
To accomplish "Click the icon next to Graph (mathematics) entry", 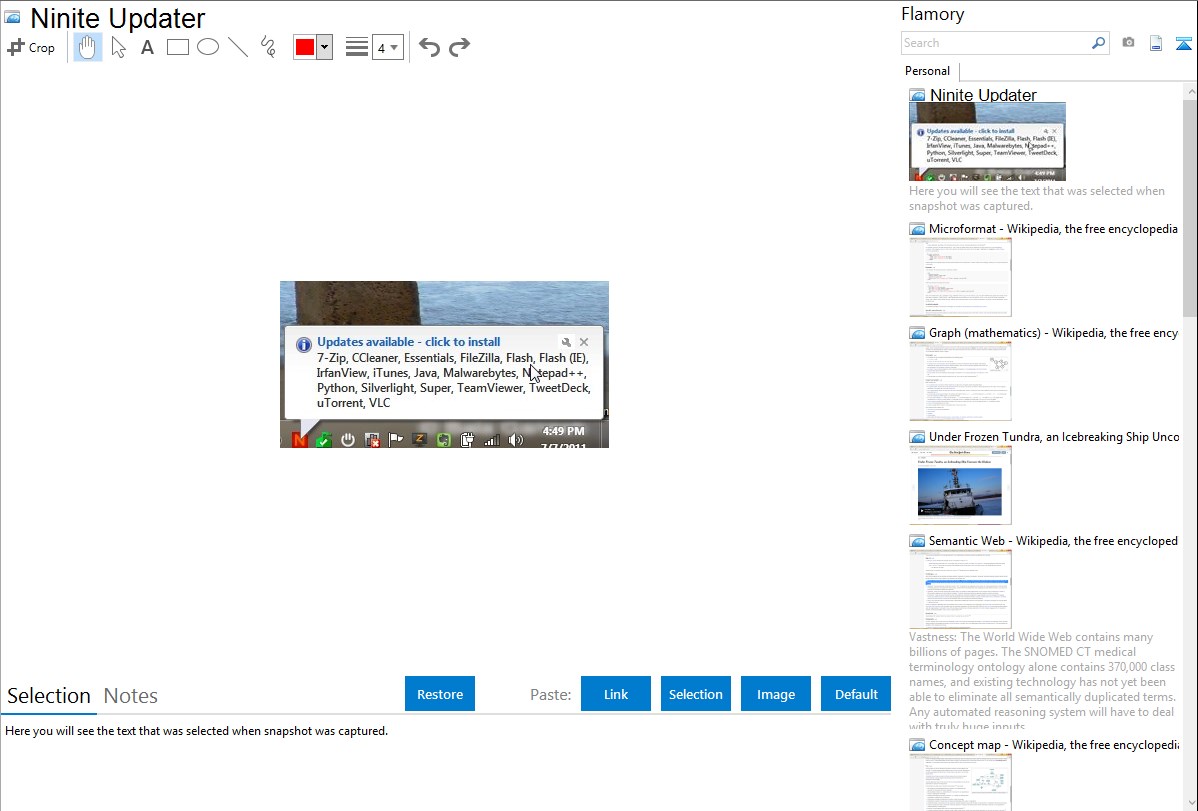I will click(917, 333).
